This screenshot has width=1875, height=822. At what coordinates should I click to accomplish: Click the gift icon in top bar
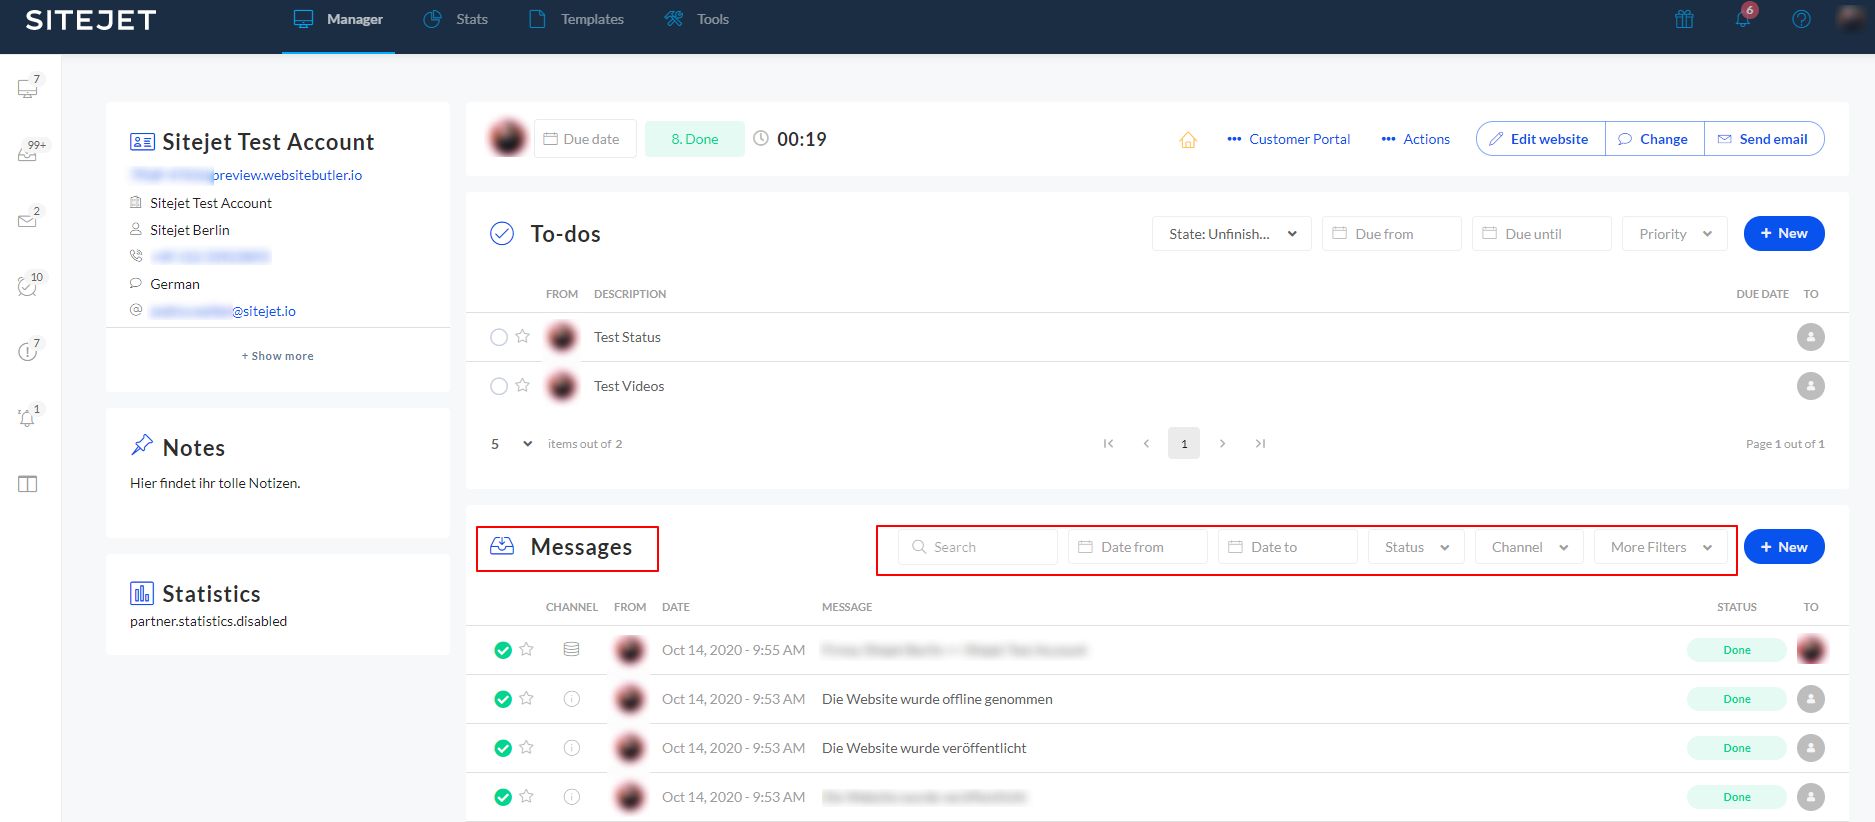pyautogui.click(x=1684, y=19)
